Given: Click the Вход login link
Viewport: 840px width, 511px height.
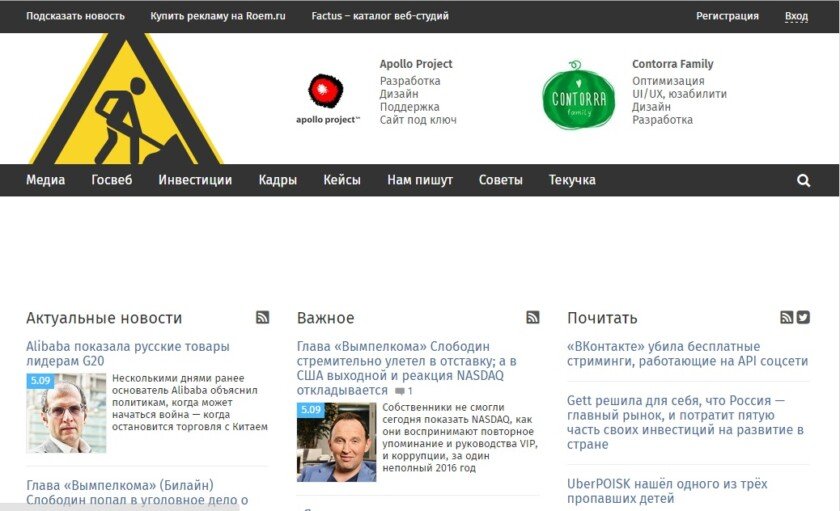Looking at the screenshot, I should pyautogui.click(x=796, y=16).
